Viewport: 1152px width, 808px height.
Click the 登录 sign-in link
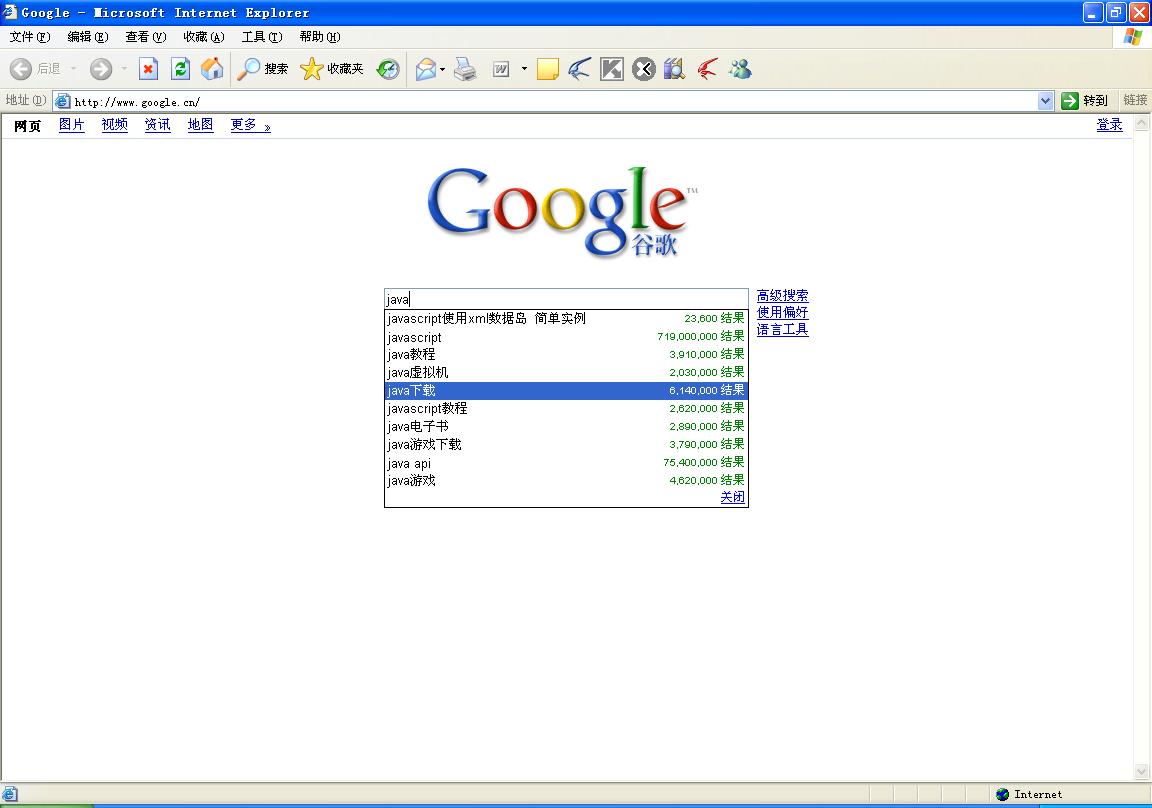(1109, 125)
